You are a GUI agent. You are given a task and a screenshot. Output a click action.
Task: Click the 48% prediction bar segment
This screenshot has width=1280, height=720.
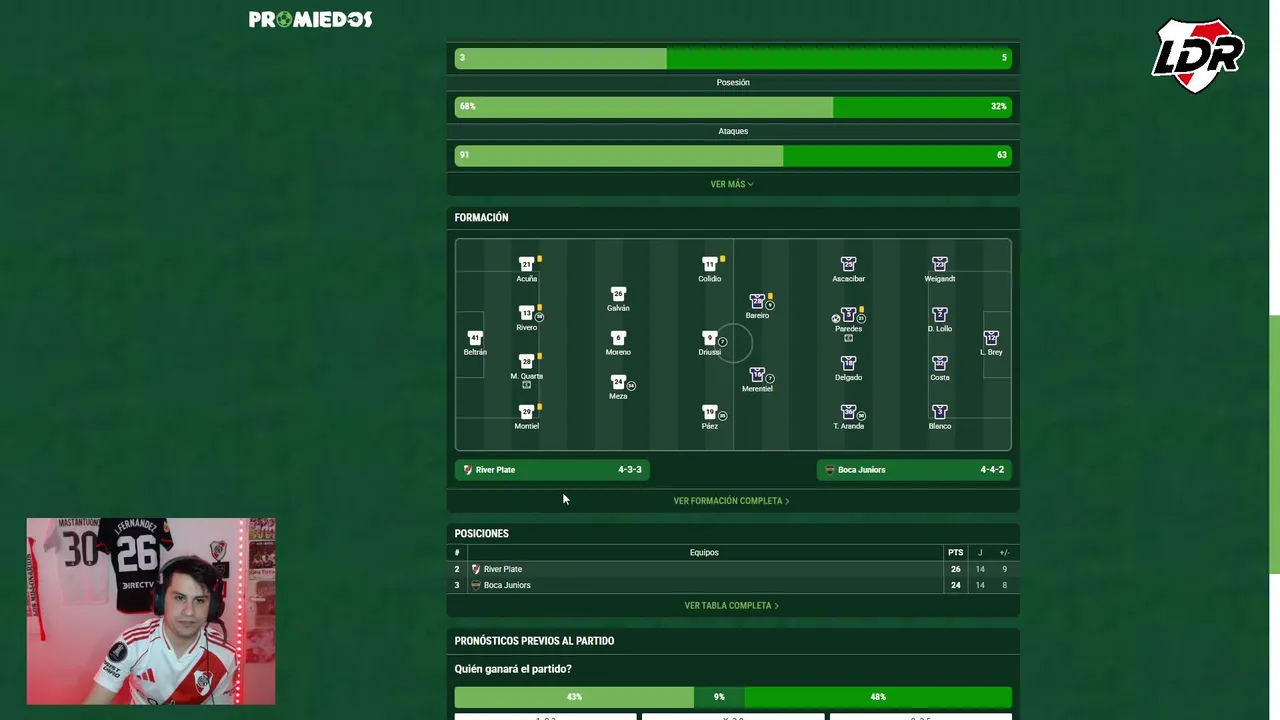tap(878, 697)
